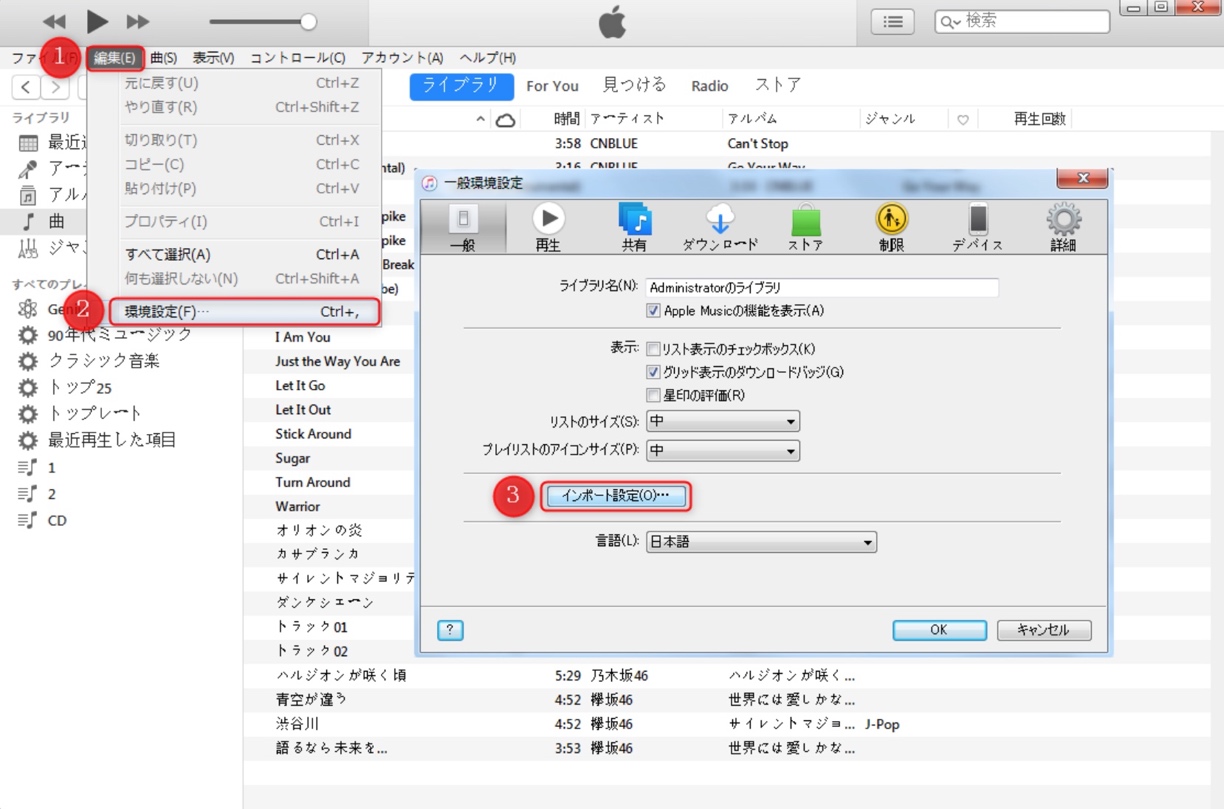Open the 編集(E) menu
Image resolution: width=1224 pixels, height=809 pixels.
tap(114, 58)
